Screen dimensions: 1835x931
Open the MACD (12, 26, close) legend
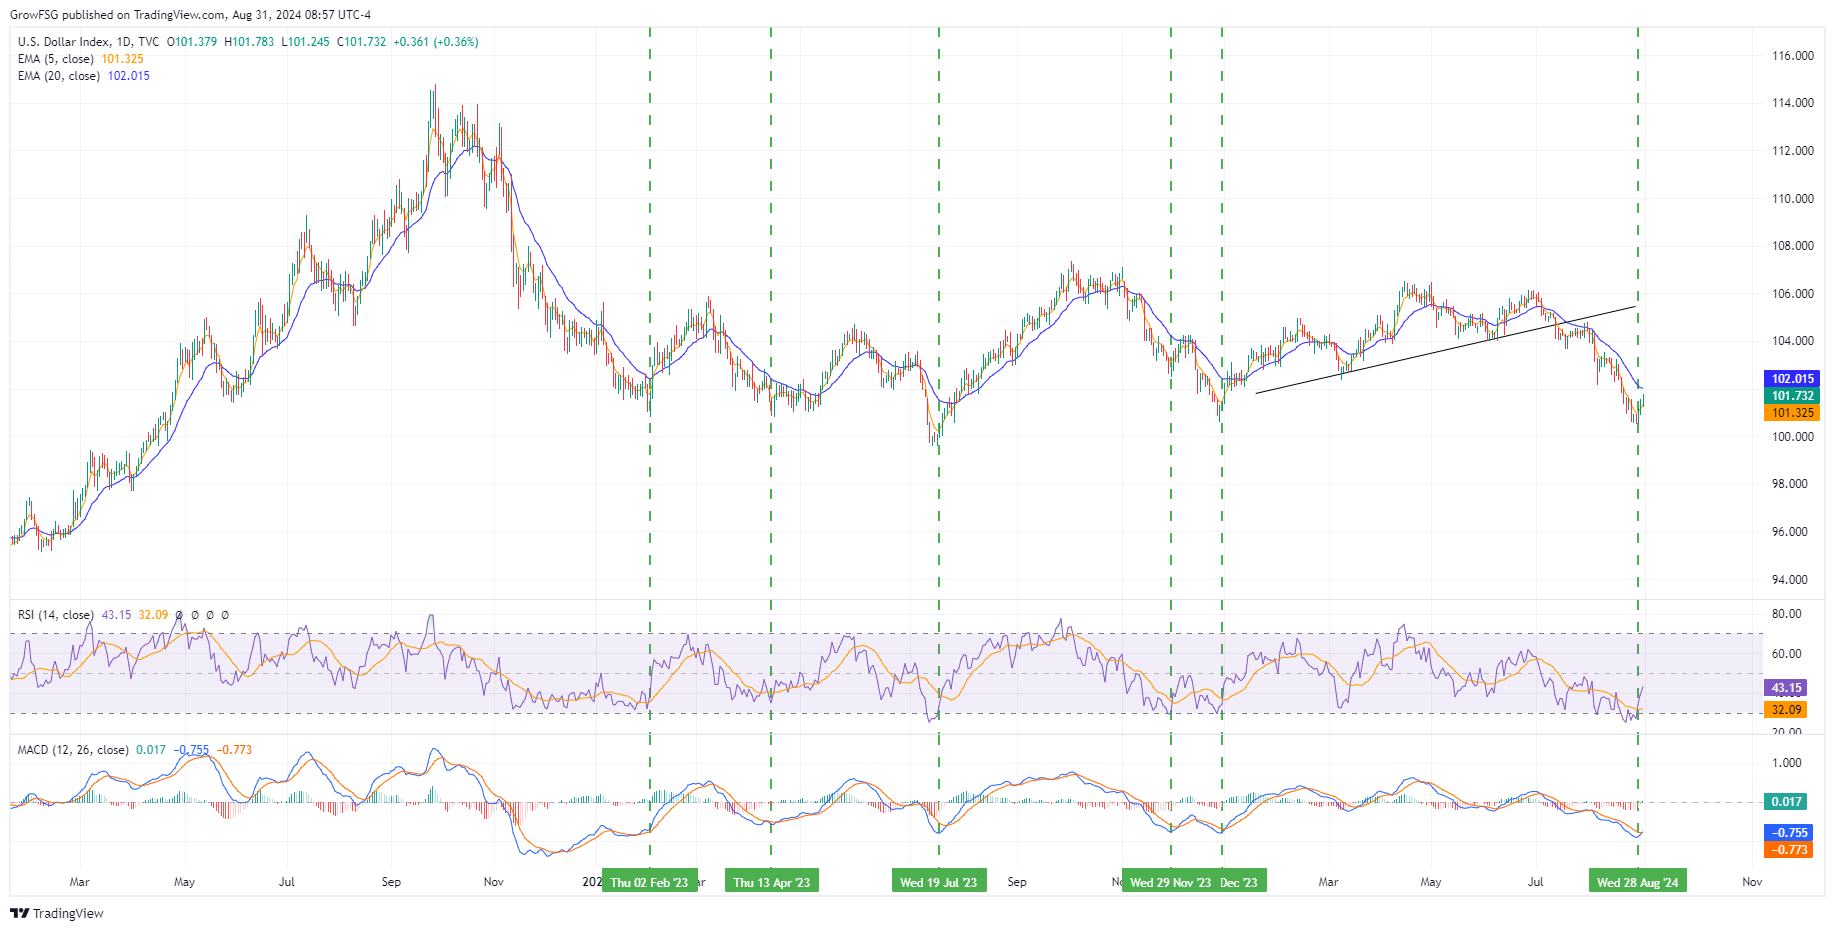tap(73, 750)
